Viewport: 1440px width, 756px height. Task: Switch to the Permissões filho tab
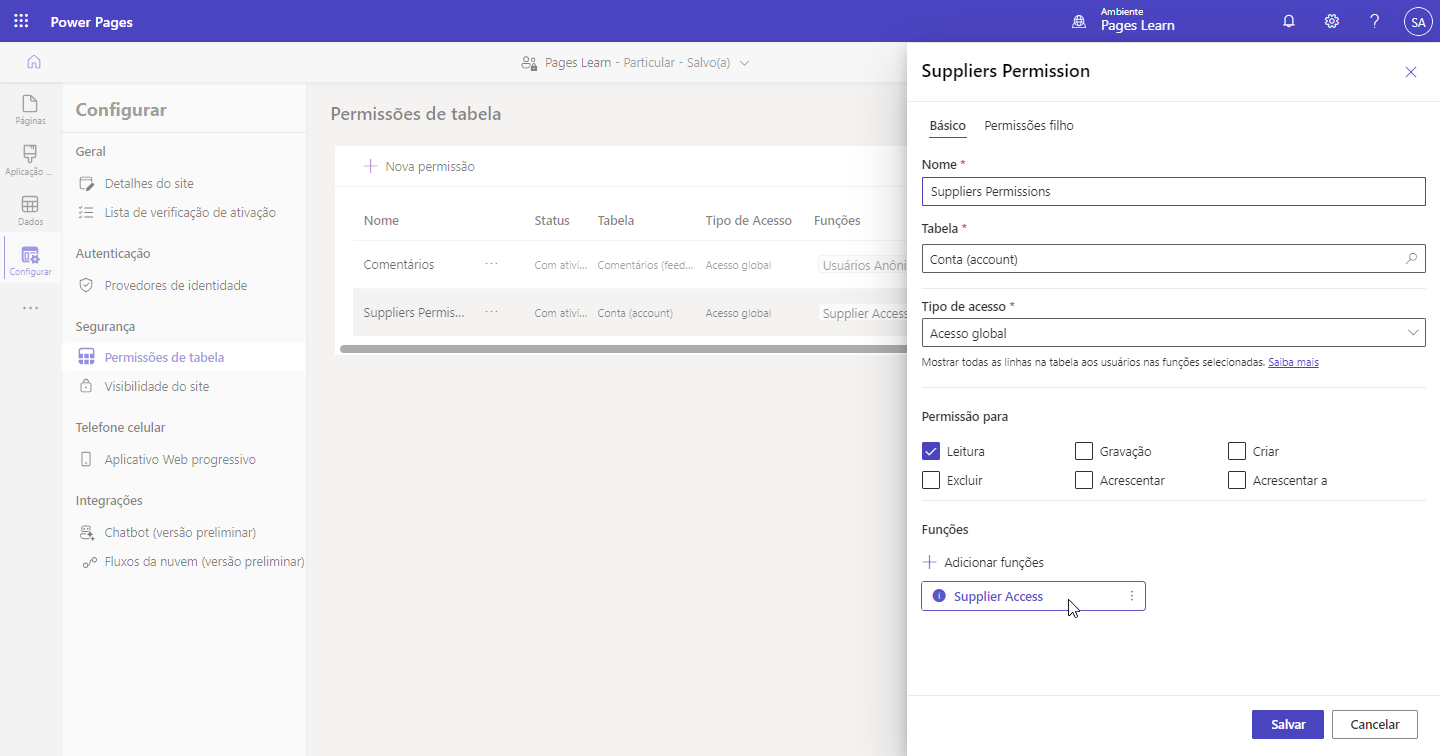tap(1029, 126)
